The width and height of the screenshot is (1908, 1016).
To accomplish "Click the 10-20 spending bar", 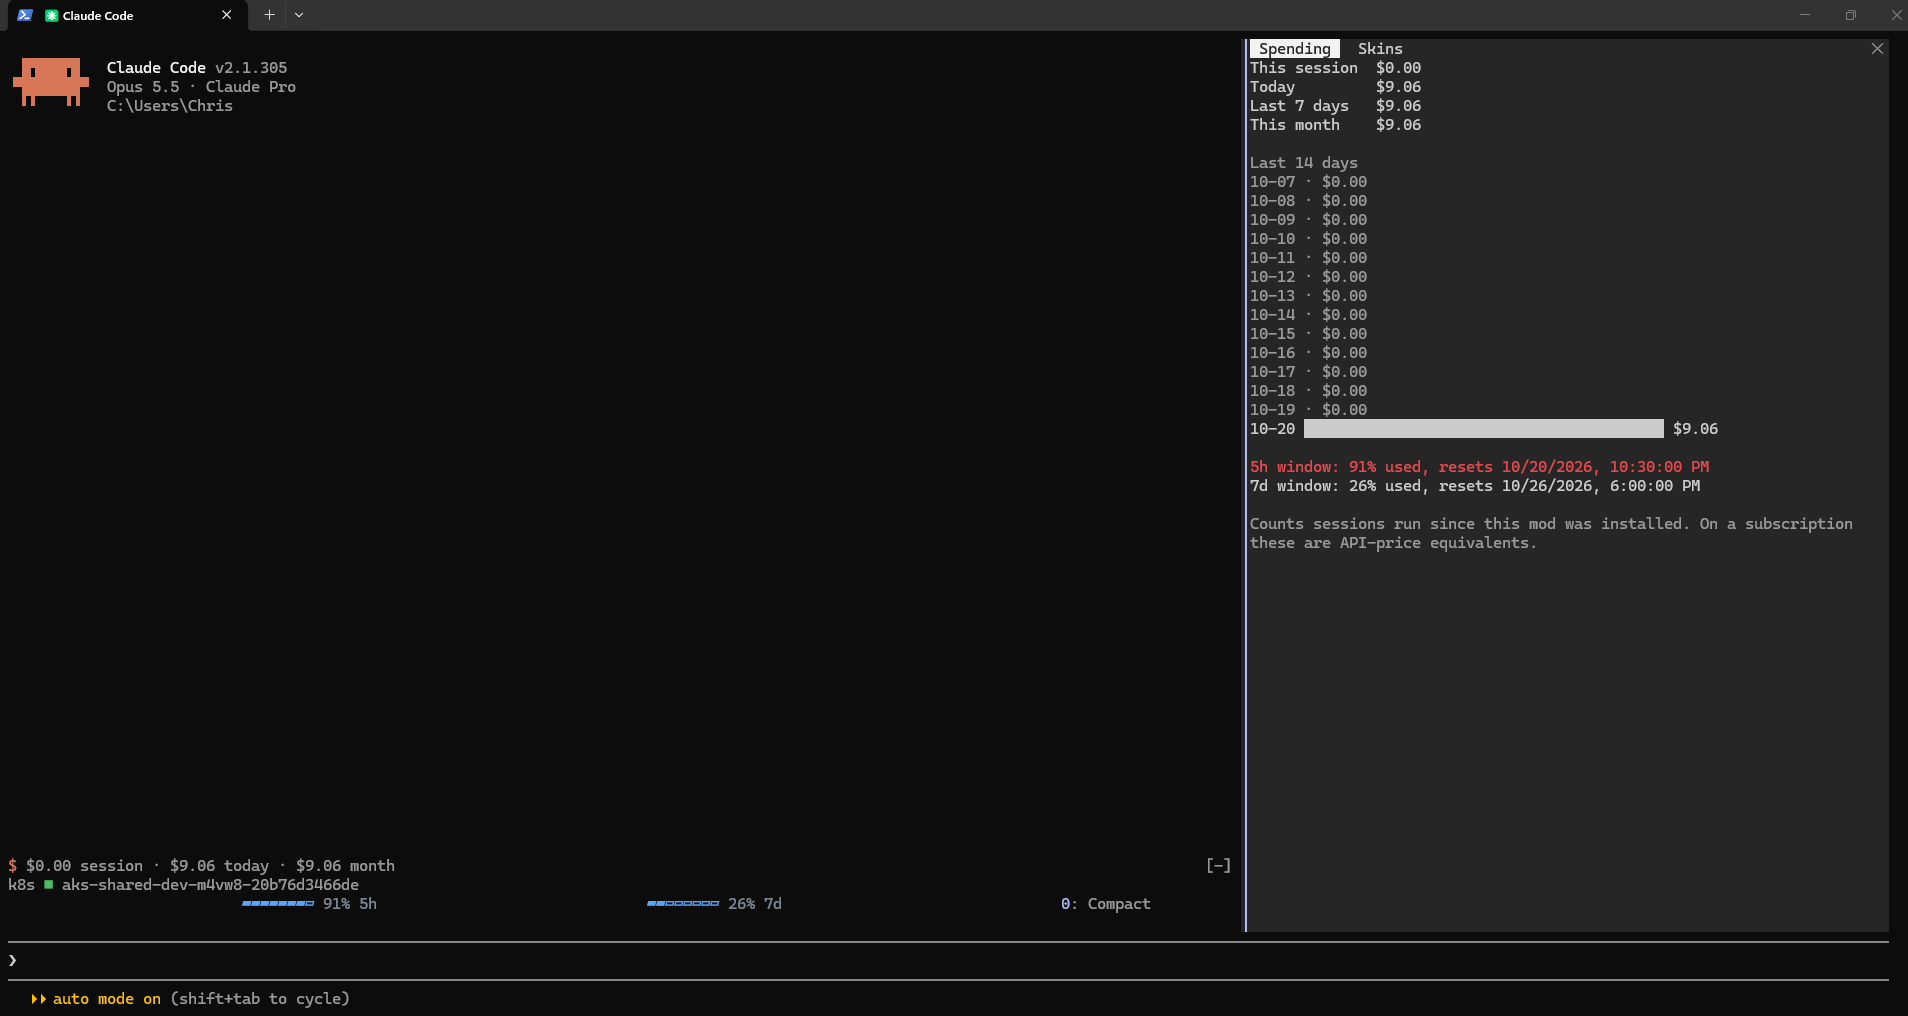I will click(x=1483, y=429).
